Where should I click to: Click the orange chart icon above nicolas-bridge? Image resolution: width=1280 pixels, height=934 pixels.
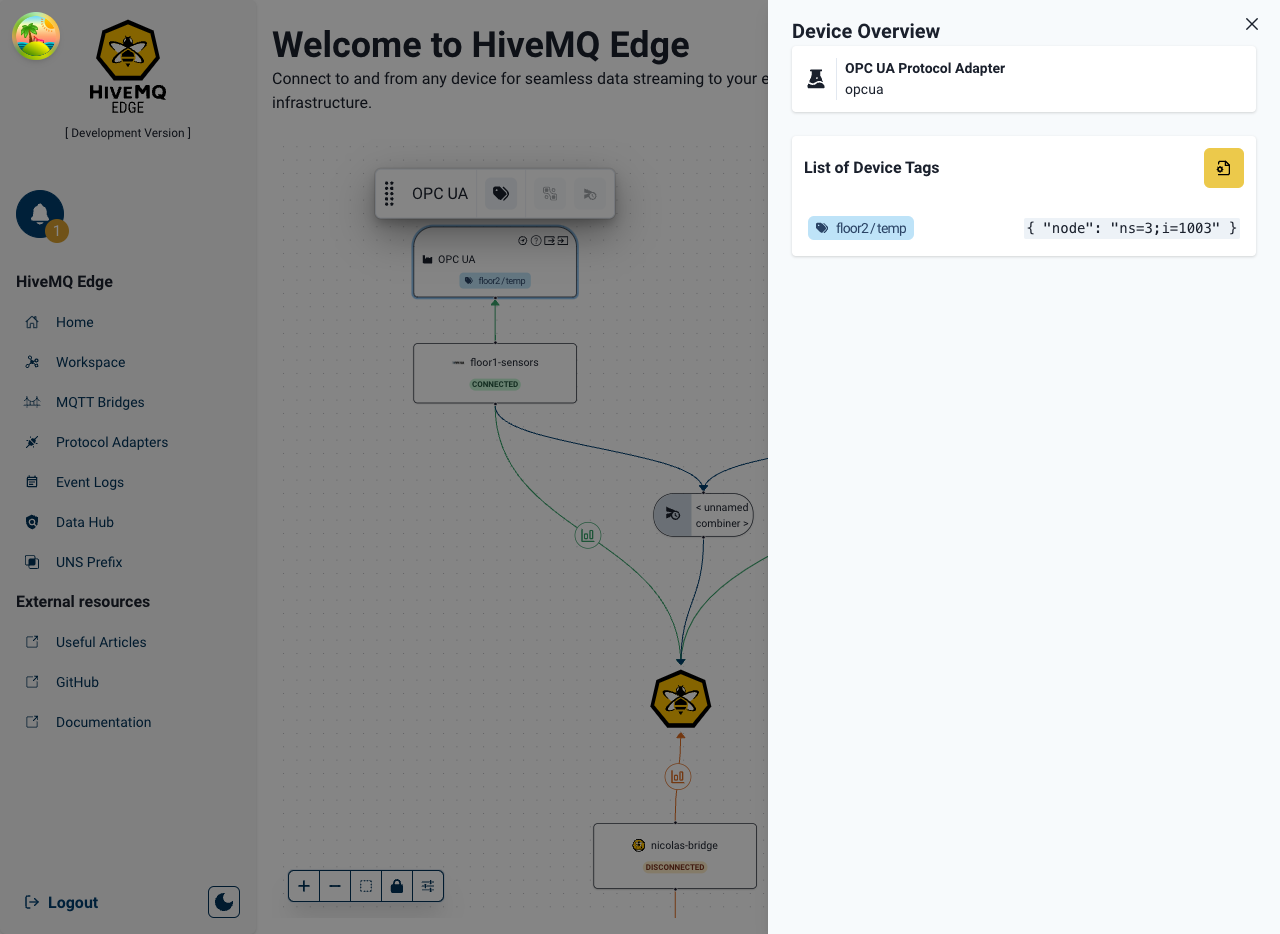click(678, 776)
